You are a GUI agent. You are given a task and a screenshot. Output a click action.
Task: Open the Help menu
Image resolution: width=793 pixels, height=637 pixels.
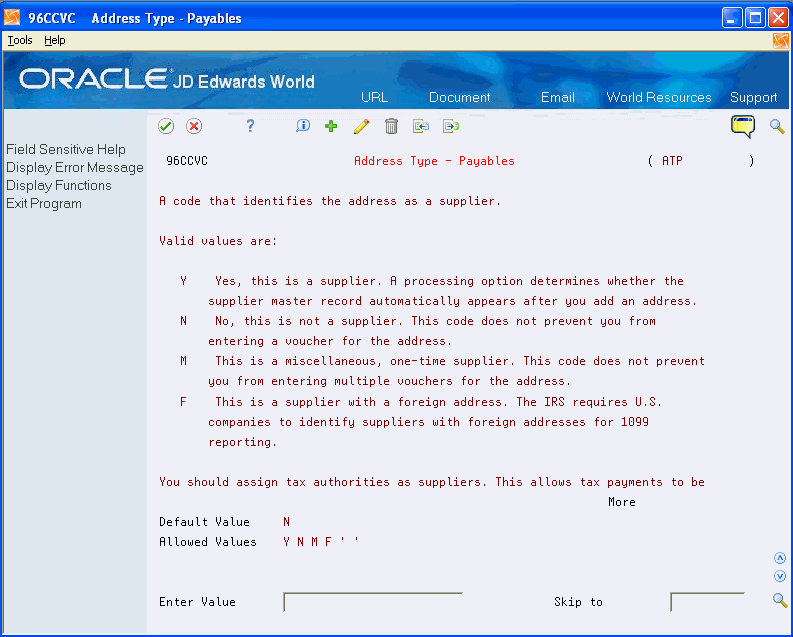55,40
